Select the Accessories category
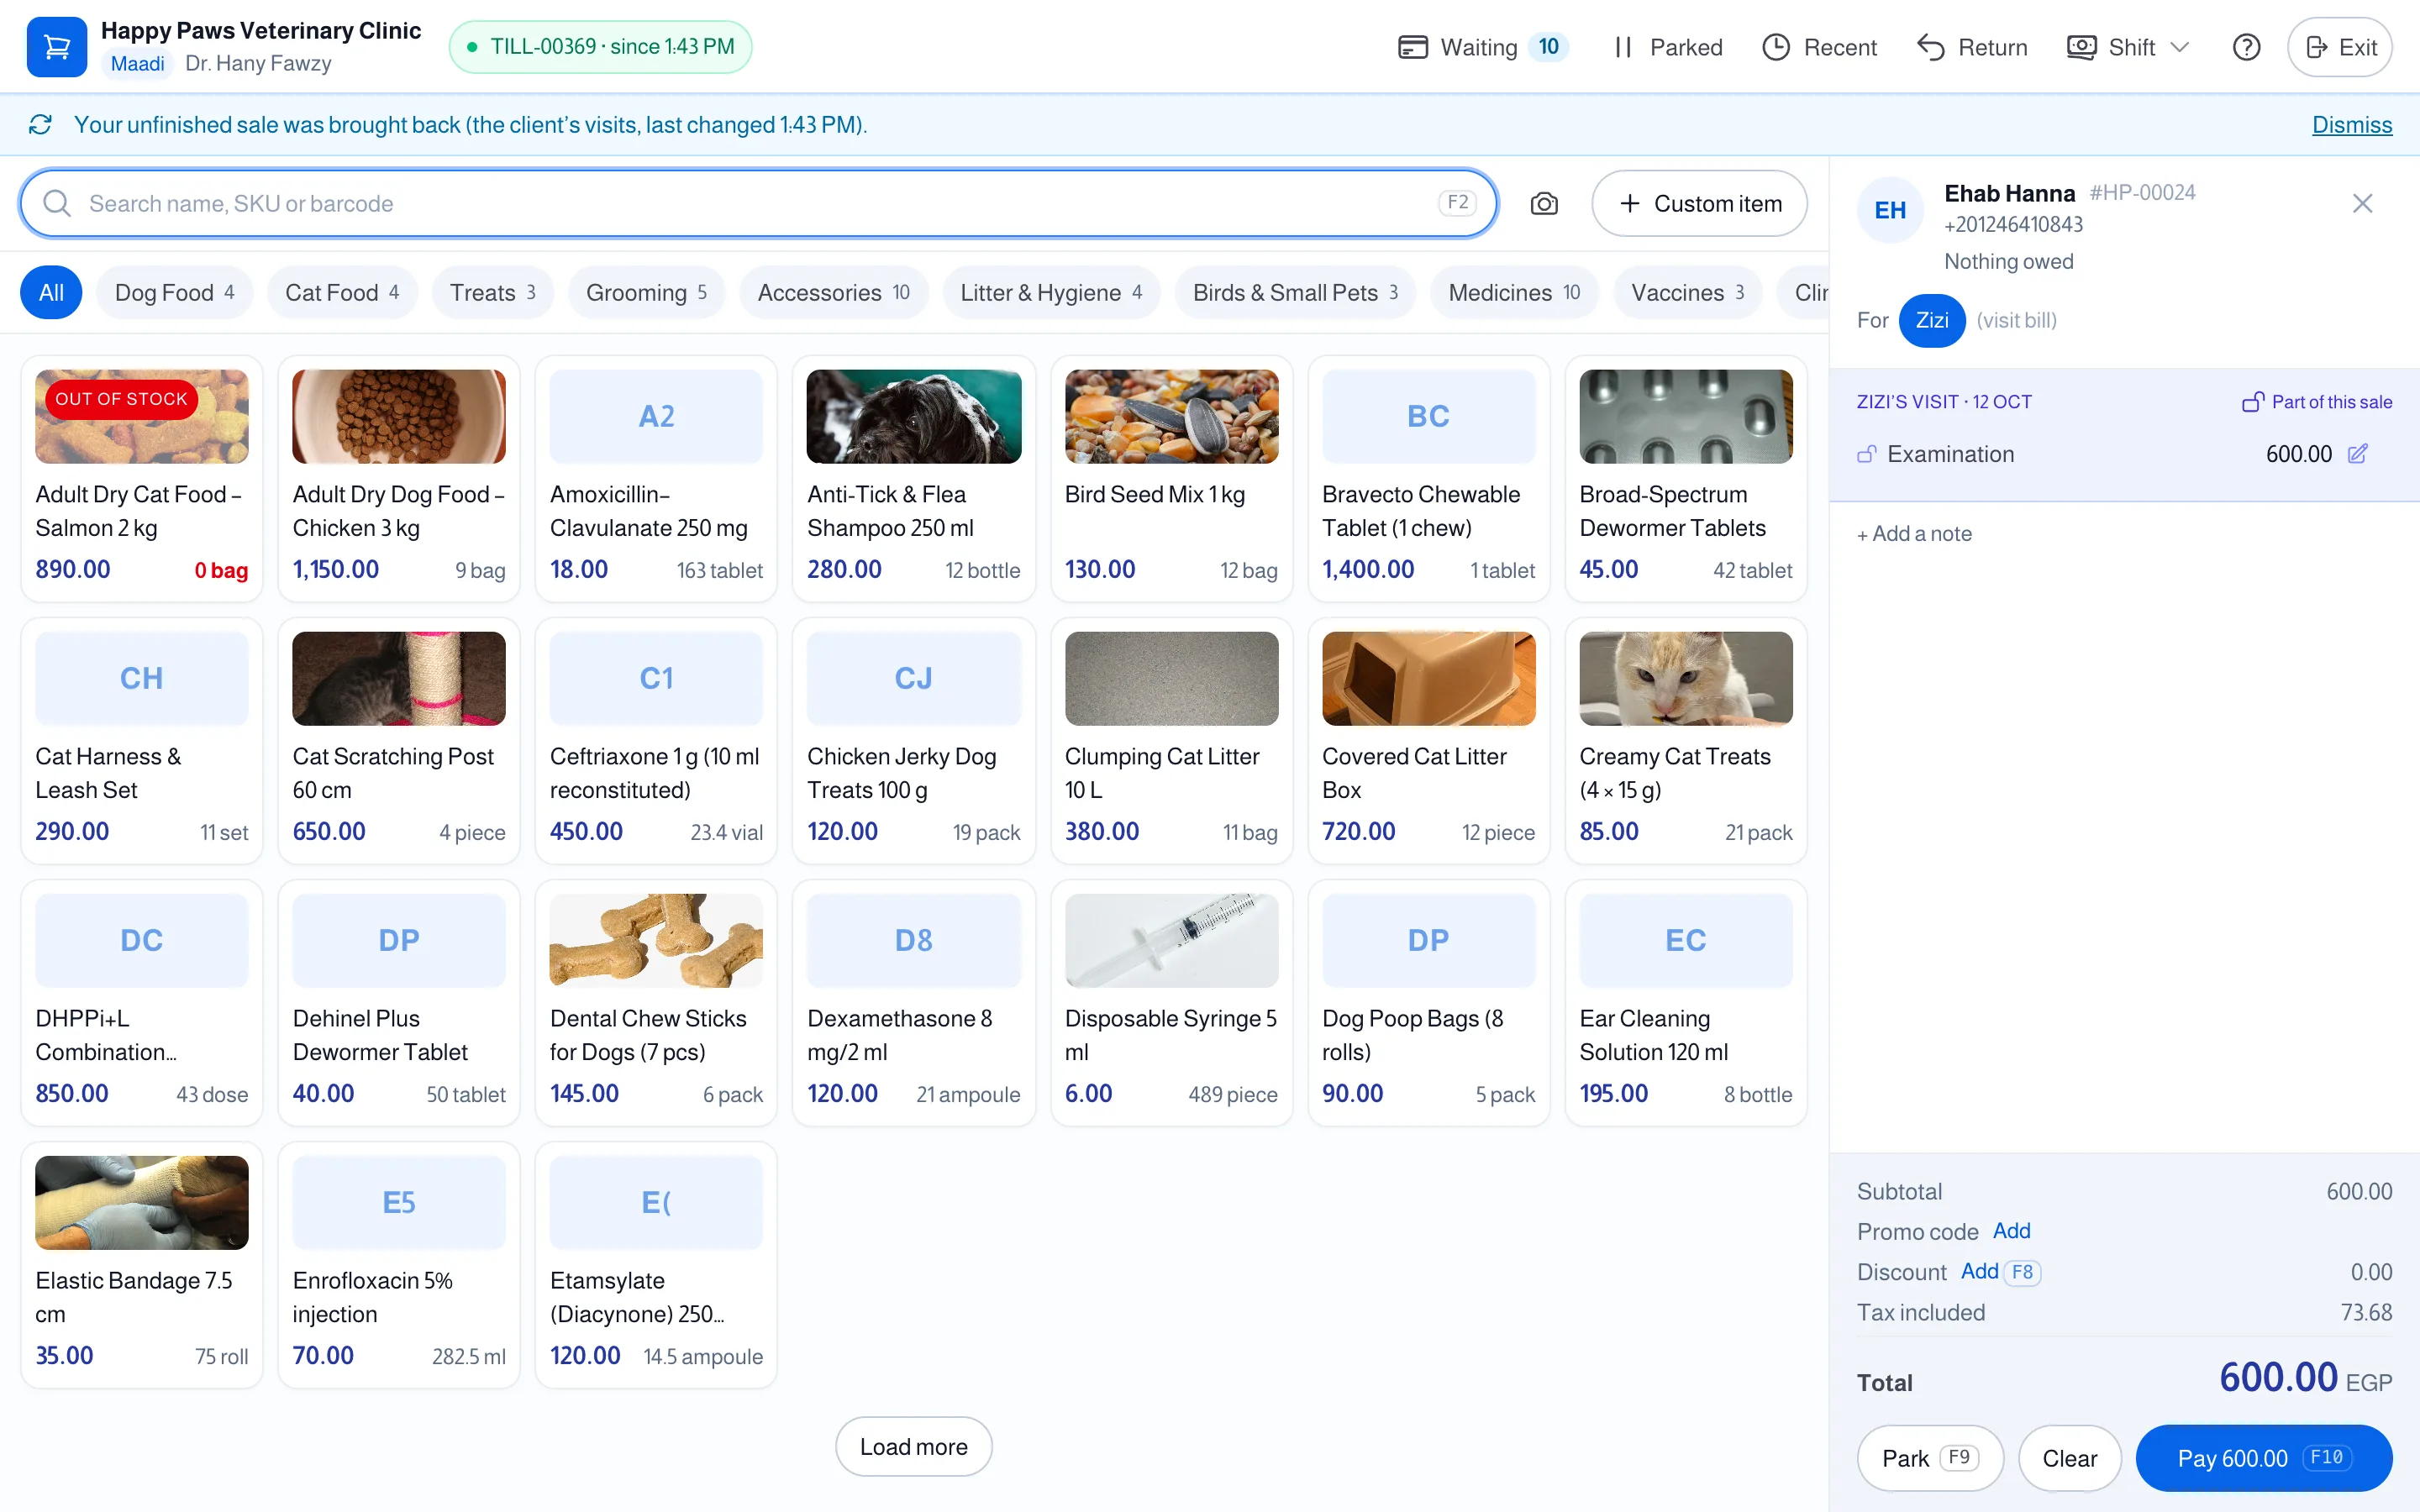The height and width of the screenshot is (1512, 2420). pyautogui.click(x=833, y=293)
